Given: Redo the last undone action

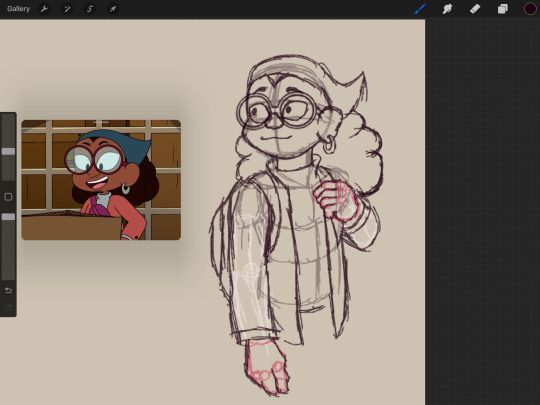Looking at the screenshot, I should click(x=8, y=307).
